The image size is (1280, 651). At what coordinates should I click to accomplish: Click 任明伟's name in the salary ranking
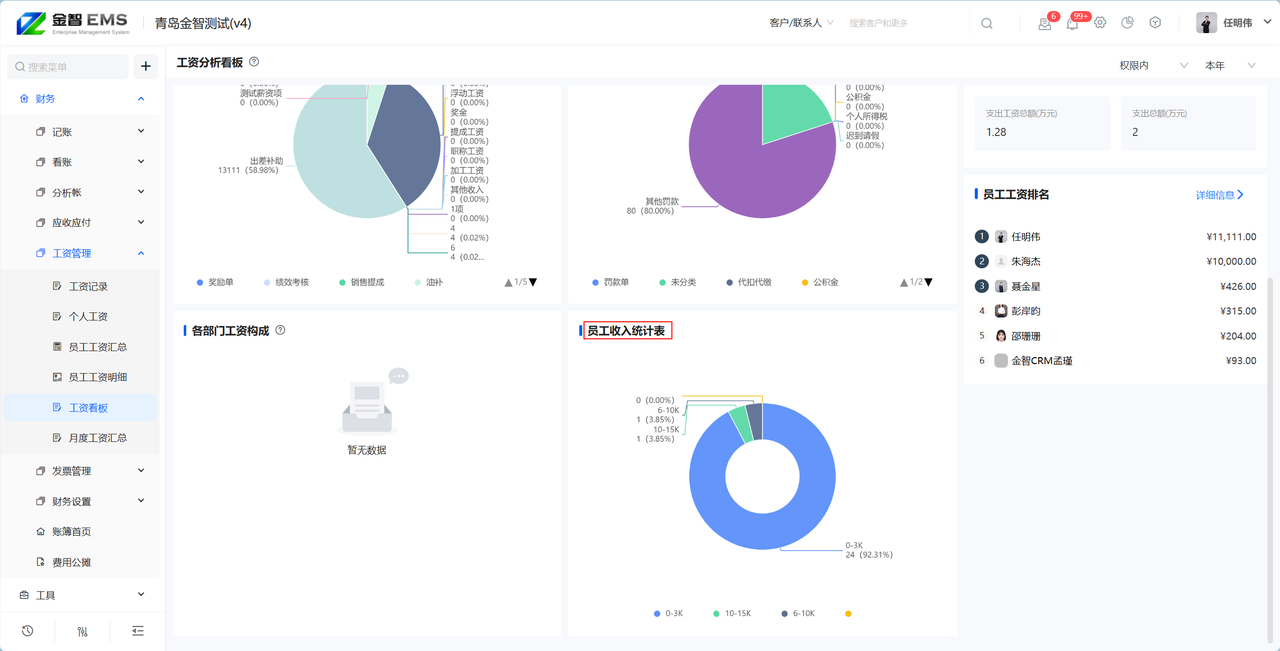(x=1026, y=237)
